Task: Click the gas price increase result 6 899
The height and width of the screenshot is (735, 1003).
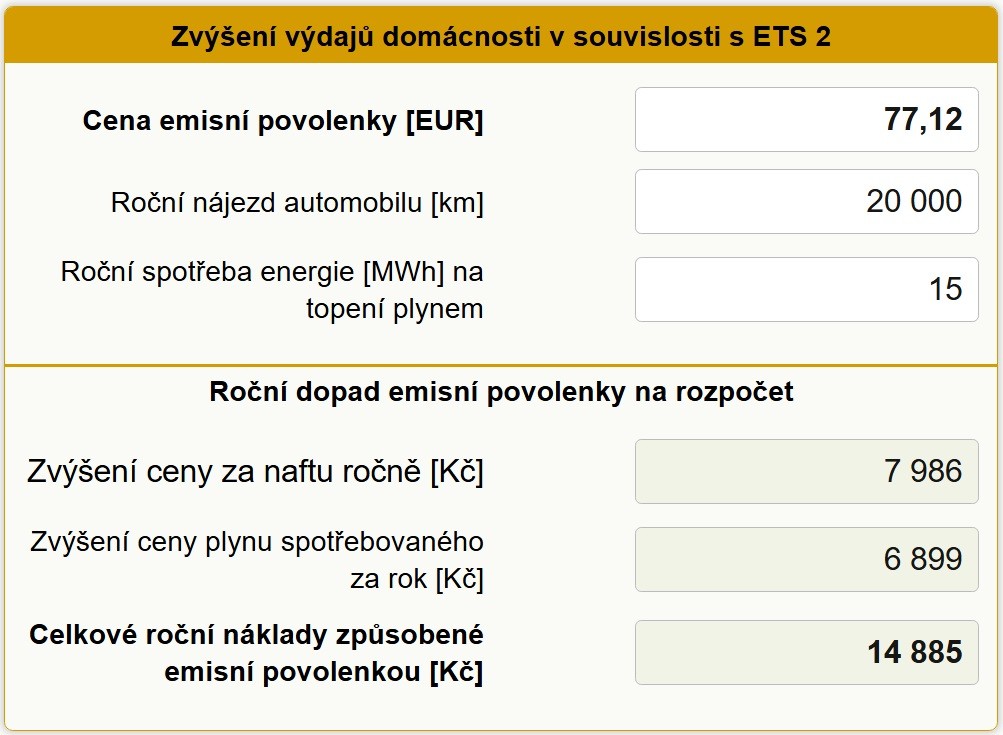Action: pos(806,559)
